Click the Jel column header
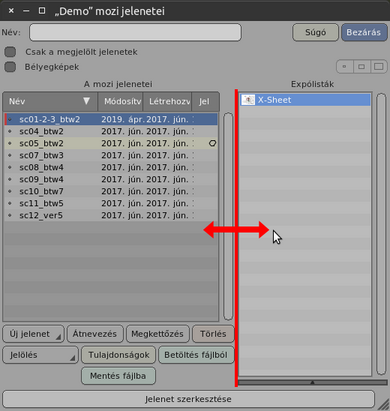 (x=205, y=102)
